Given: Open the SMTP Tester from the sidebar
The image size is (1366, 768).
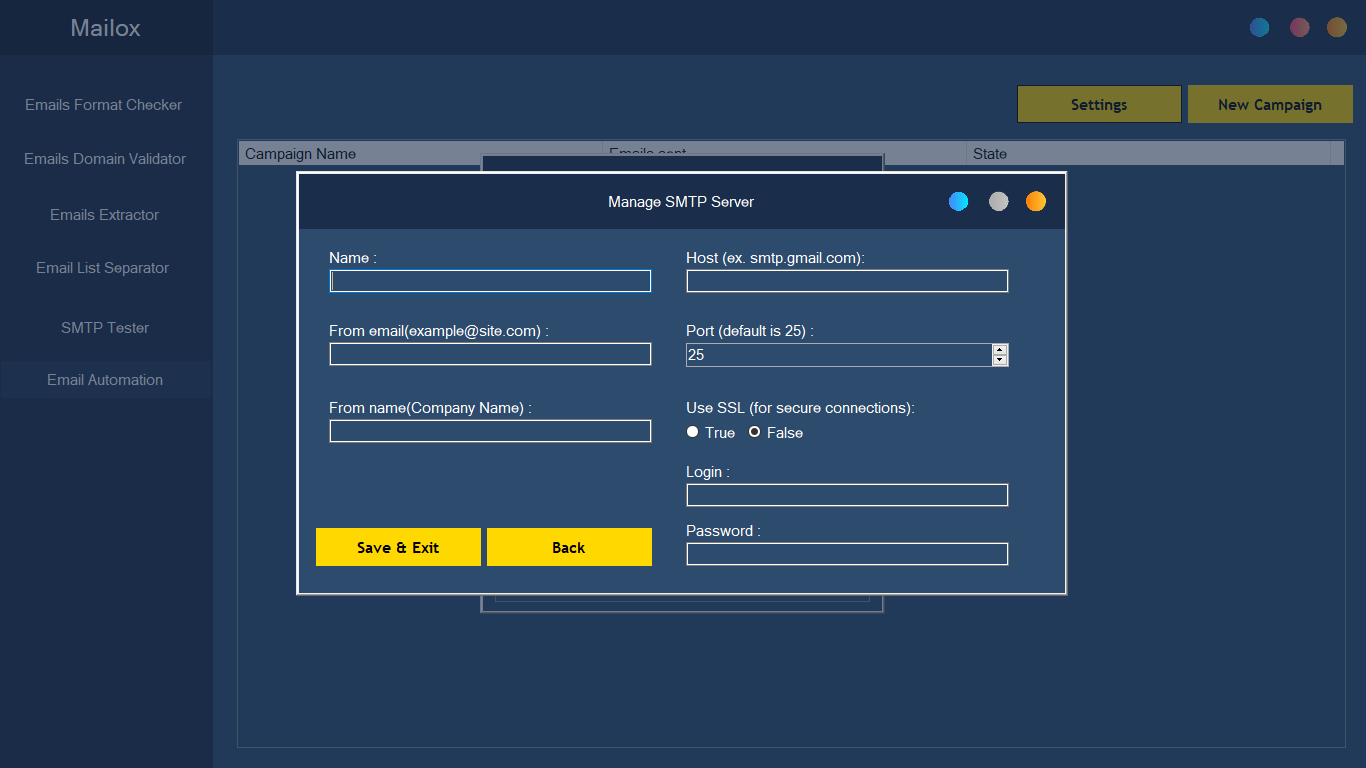Looking at the screenshot, I should click(104, 327).
